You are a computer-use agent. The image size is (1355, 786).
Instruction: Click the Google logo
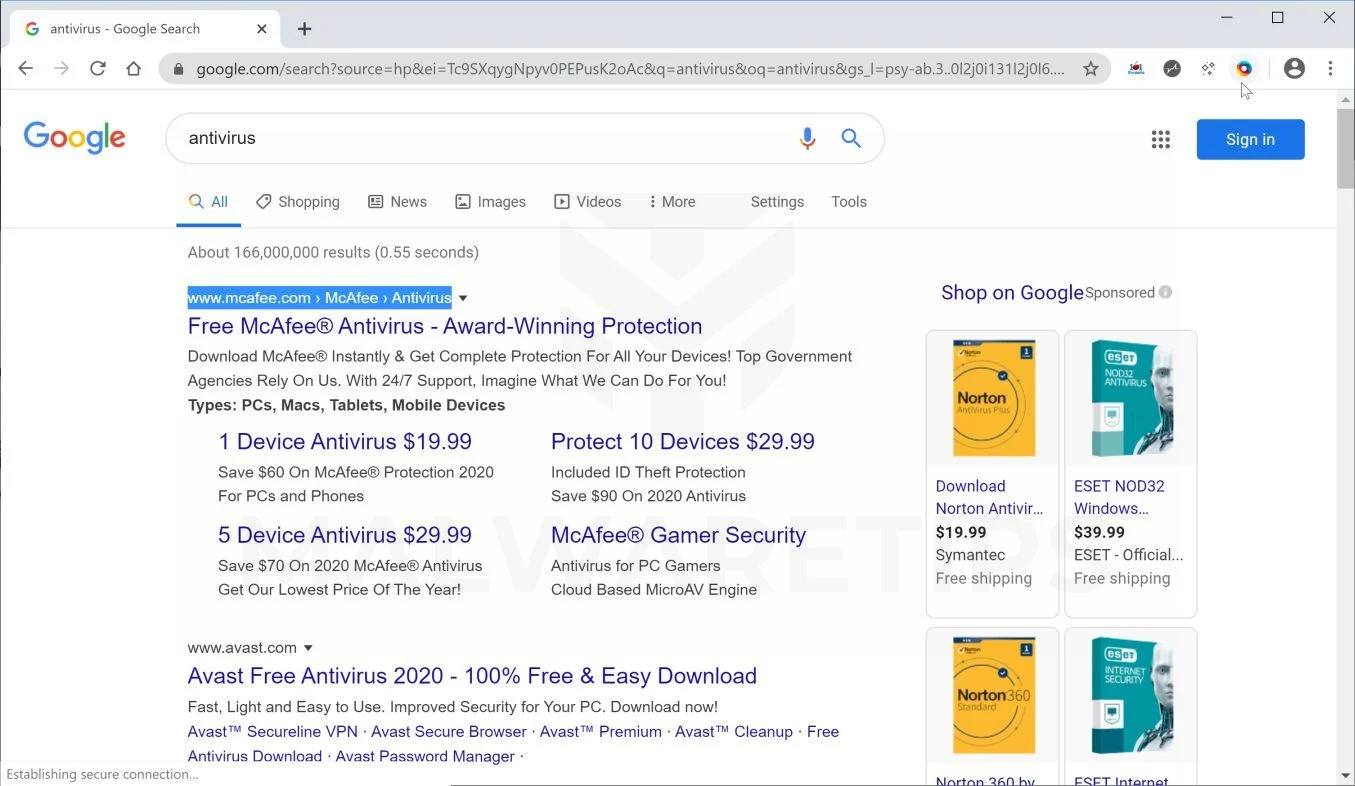pyautogui.click(x=75, y=138)
